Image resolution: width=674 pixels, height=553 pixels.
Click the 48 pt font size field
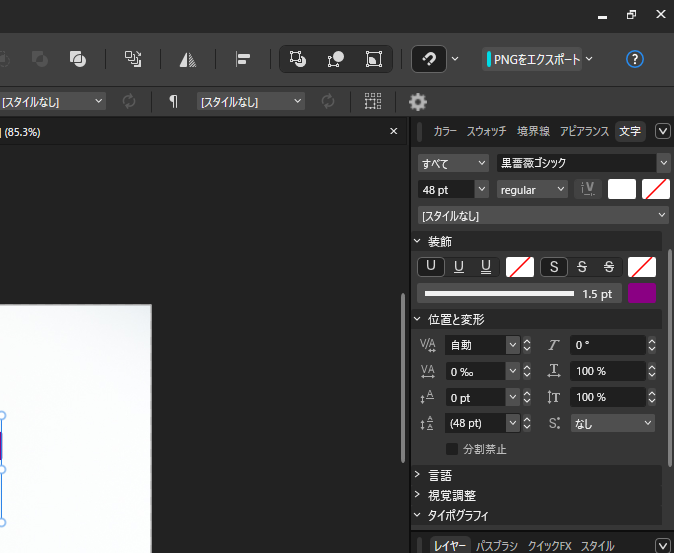444,189
